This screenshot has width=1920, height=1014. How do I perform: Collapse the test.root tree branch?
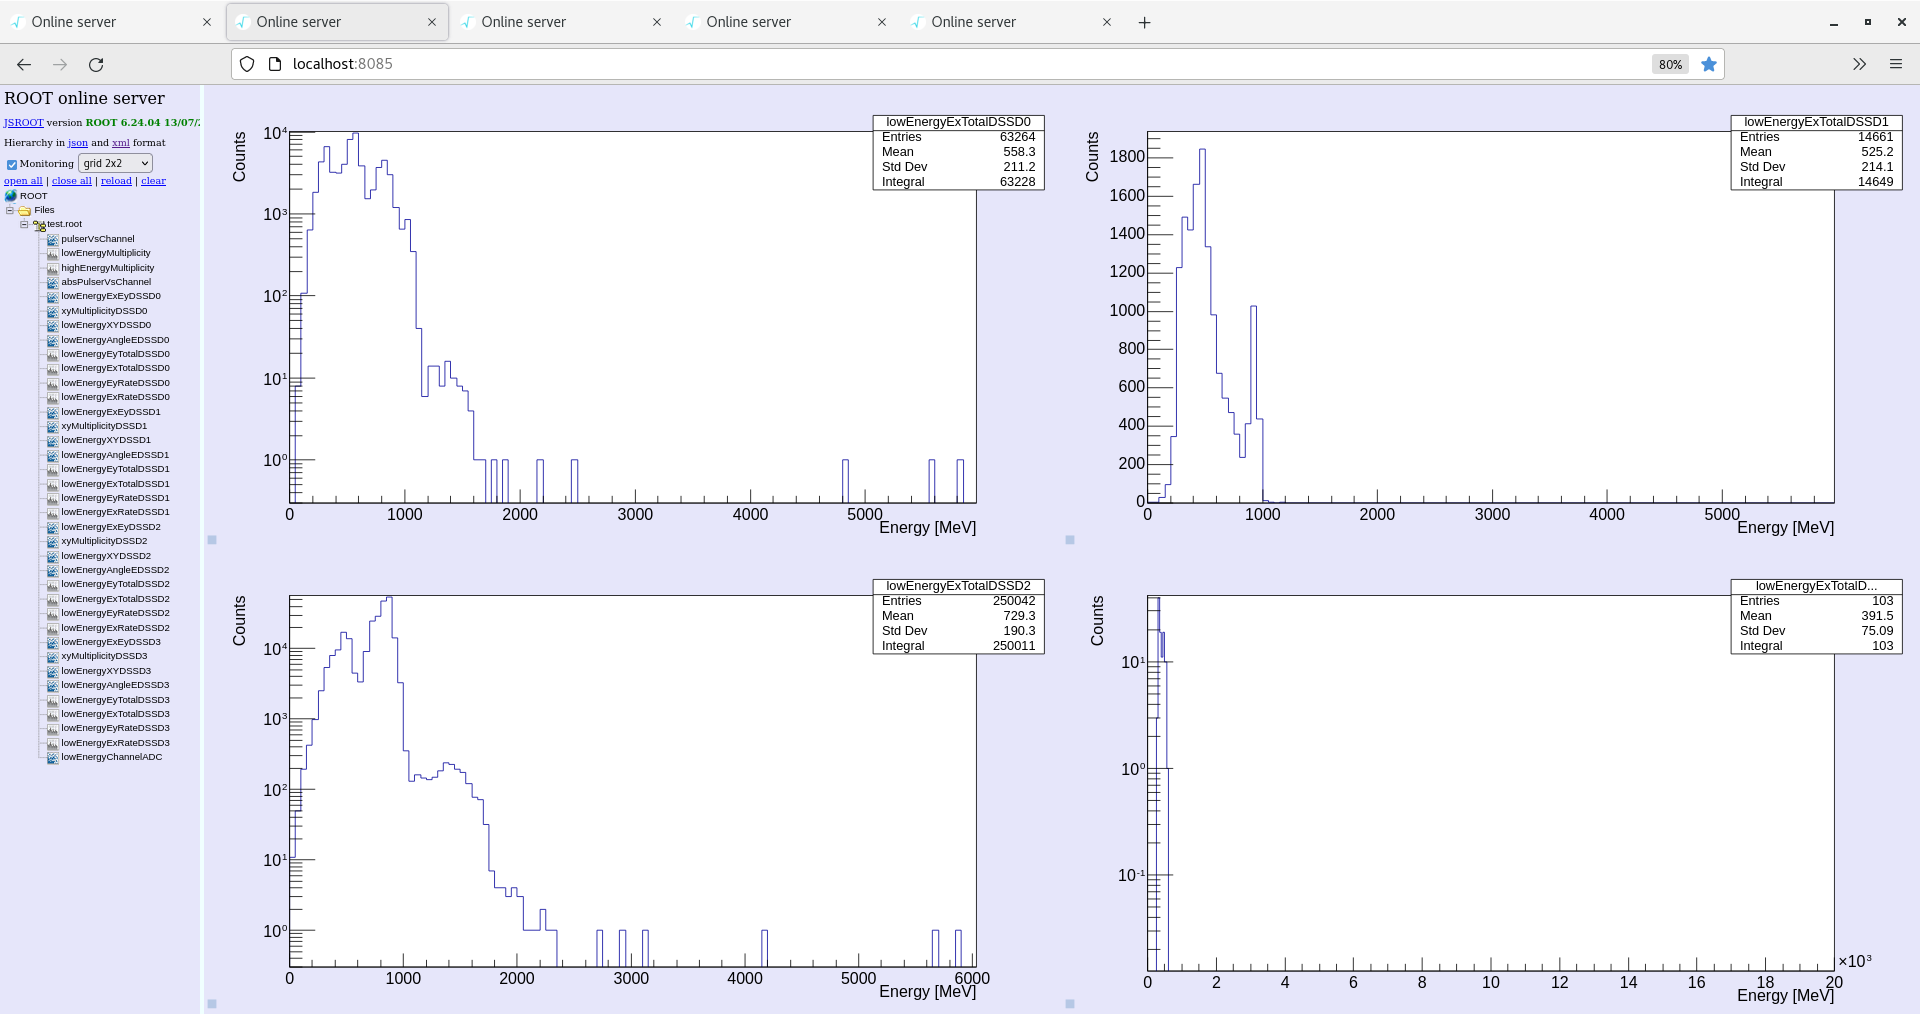23,224
